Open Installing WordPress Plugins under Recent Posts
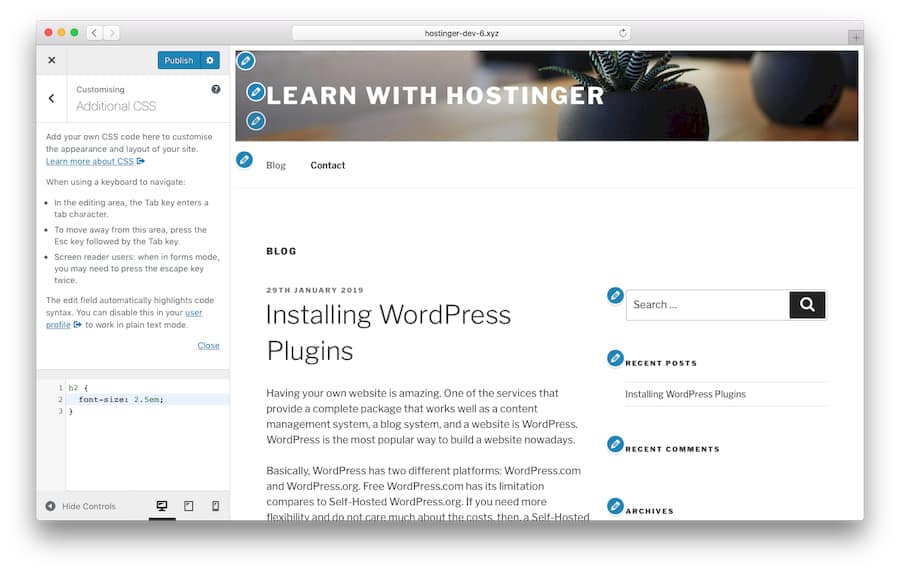The image size is (900, 572). (x=685, y=394)
